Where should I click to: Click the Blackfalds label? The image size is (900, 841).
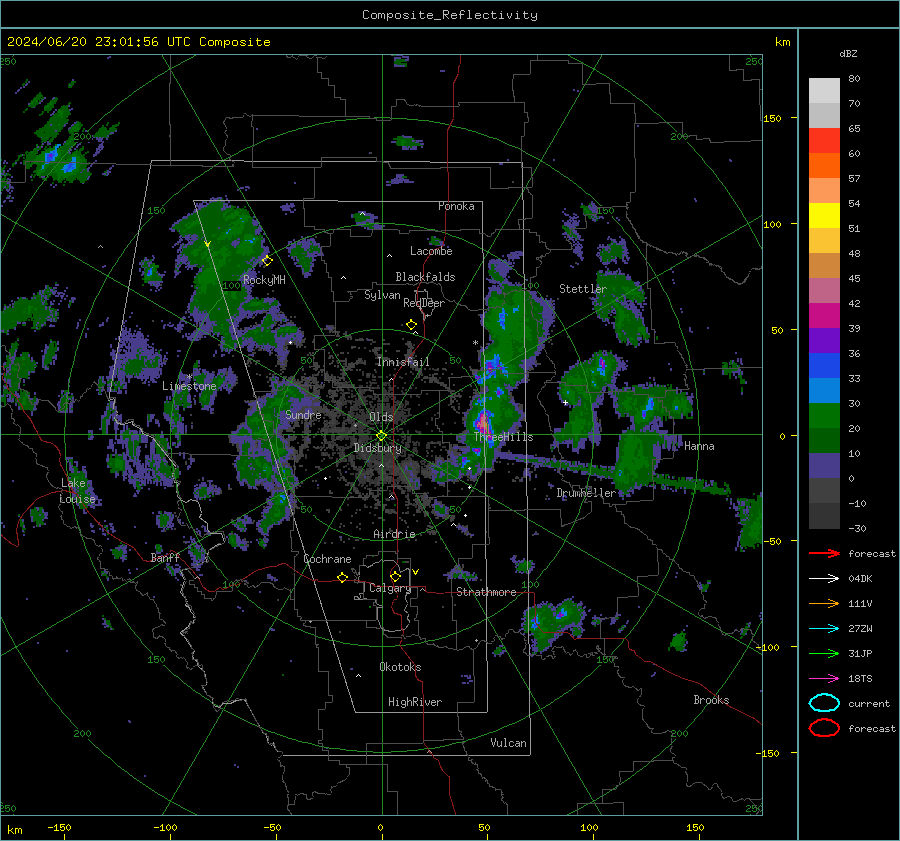point(425,277)
